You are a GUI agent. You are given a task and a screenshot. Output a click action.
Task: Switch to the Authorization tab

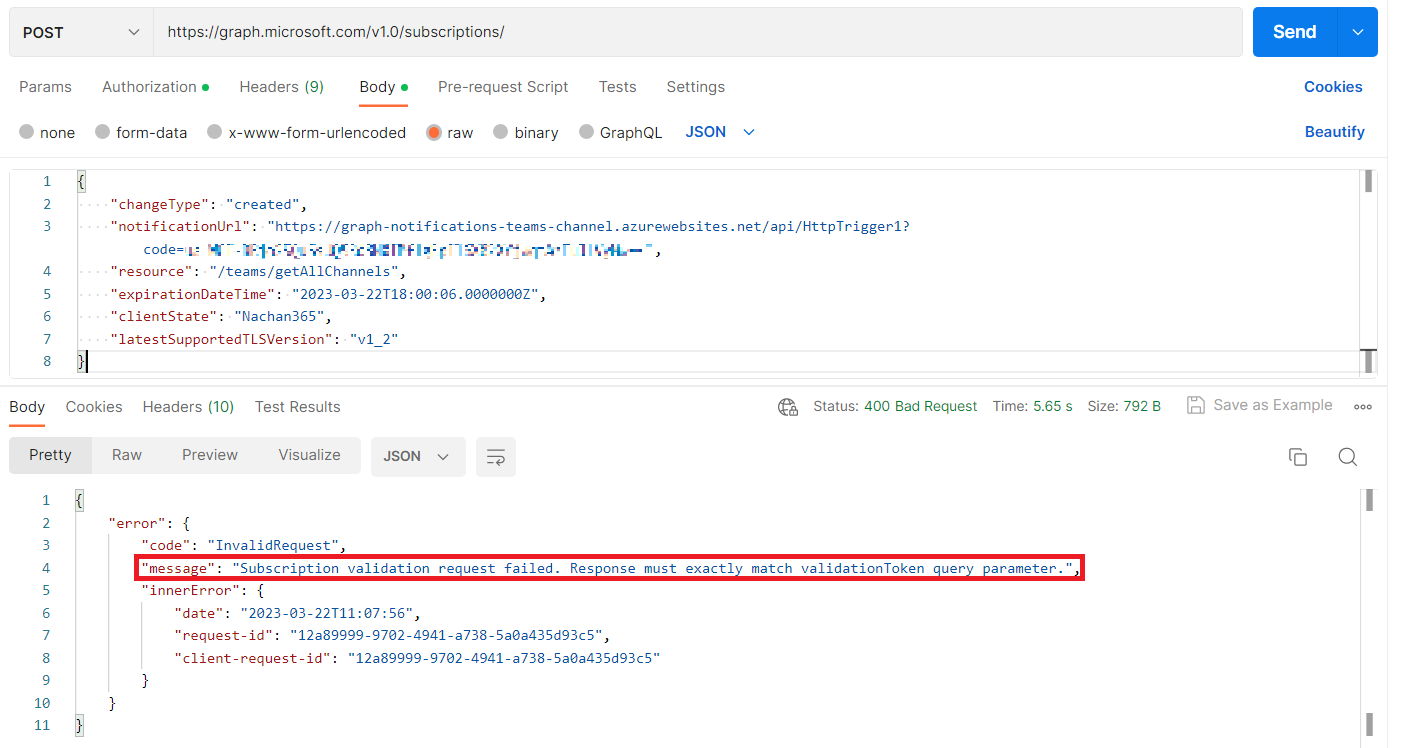149,87
